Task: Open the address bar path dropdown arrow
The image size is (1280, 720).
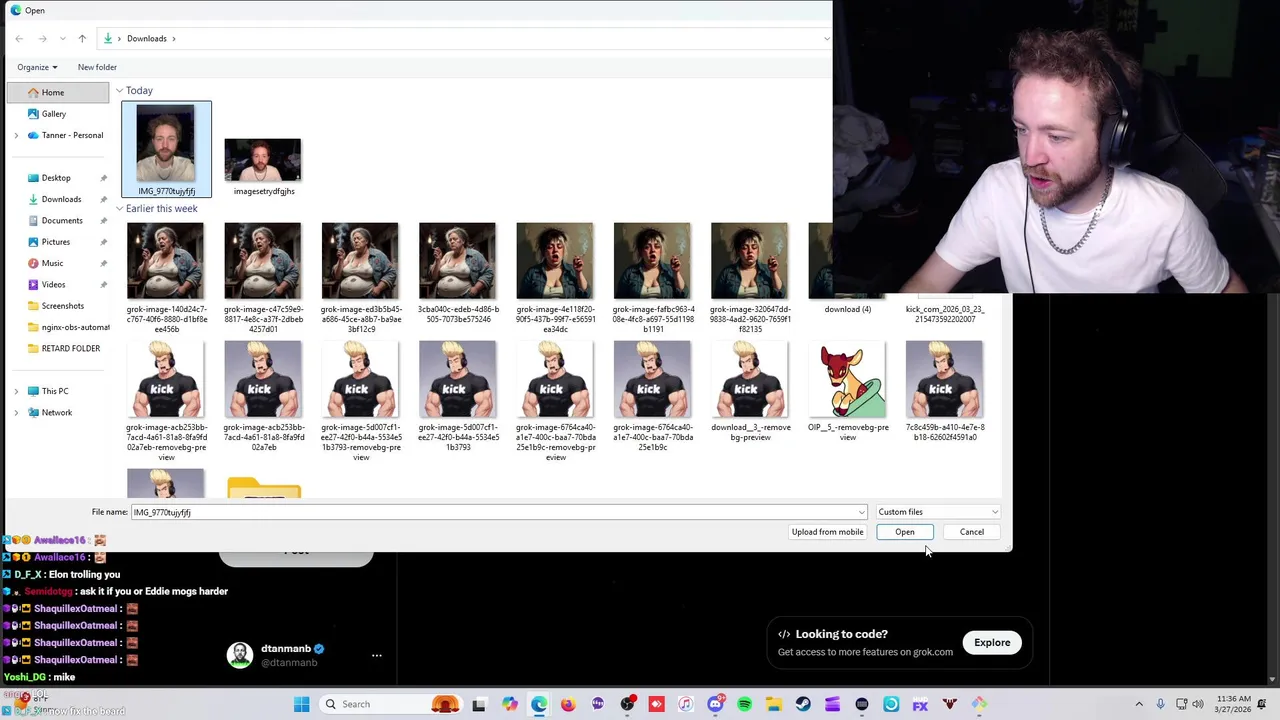Action: click(x=826, y=38)
